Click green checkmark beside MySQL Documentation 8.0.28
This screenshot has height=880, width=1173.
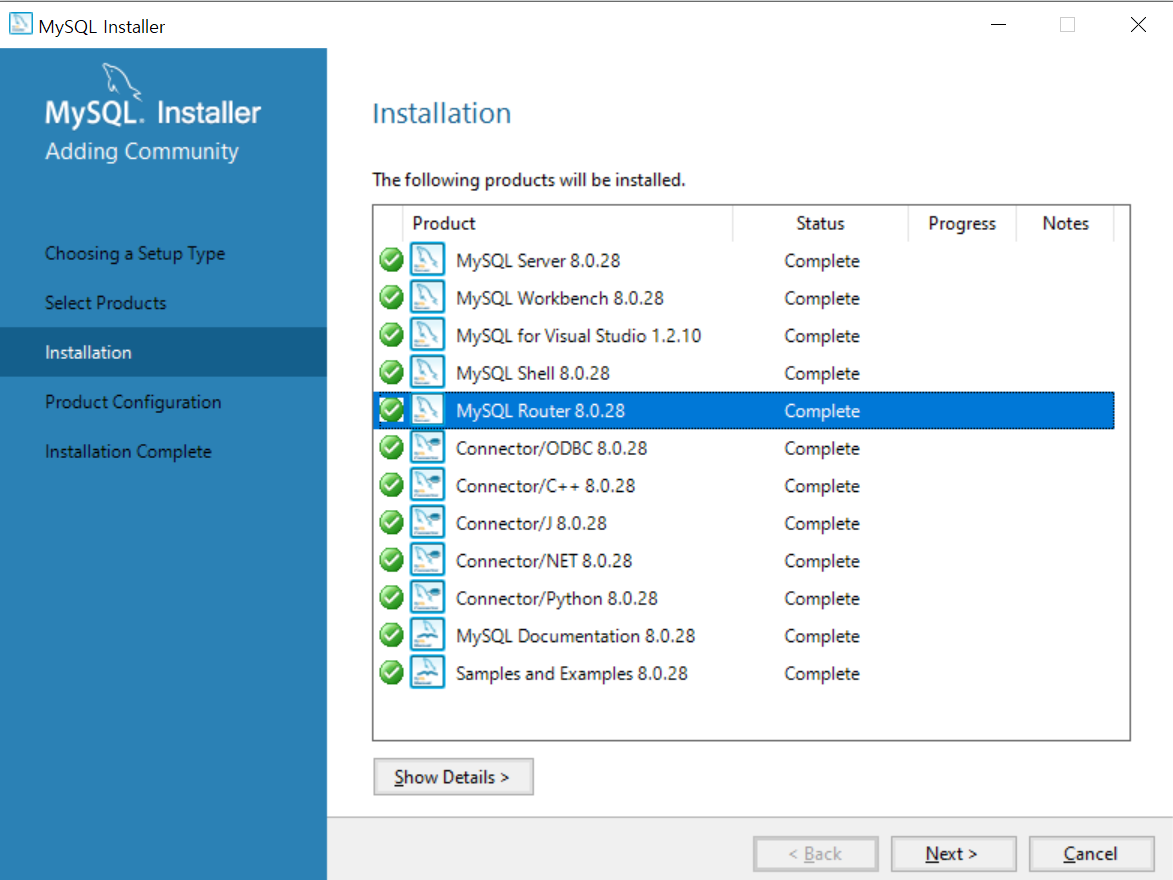coord(391,635)
